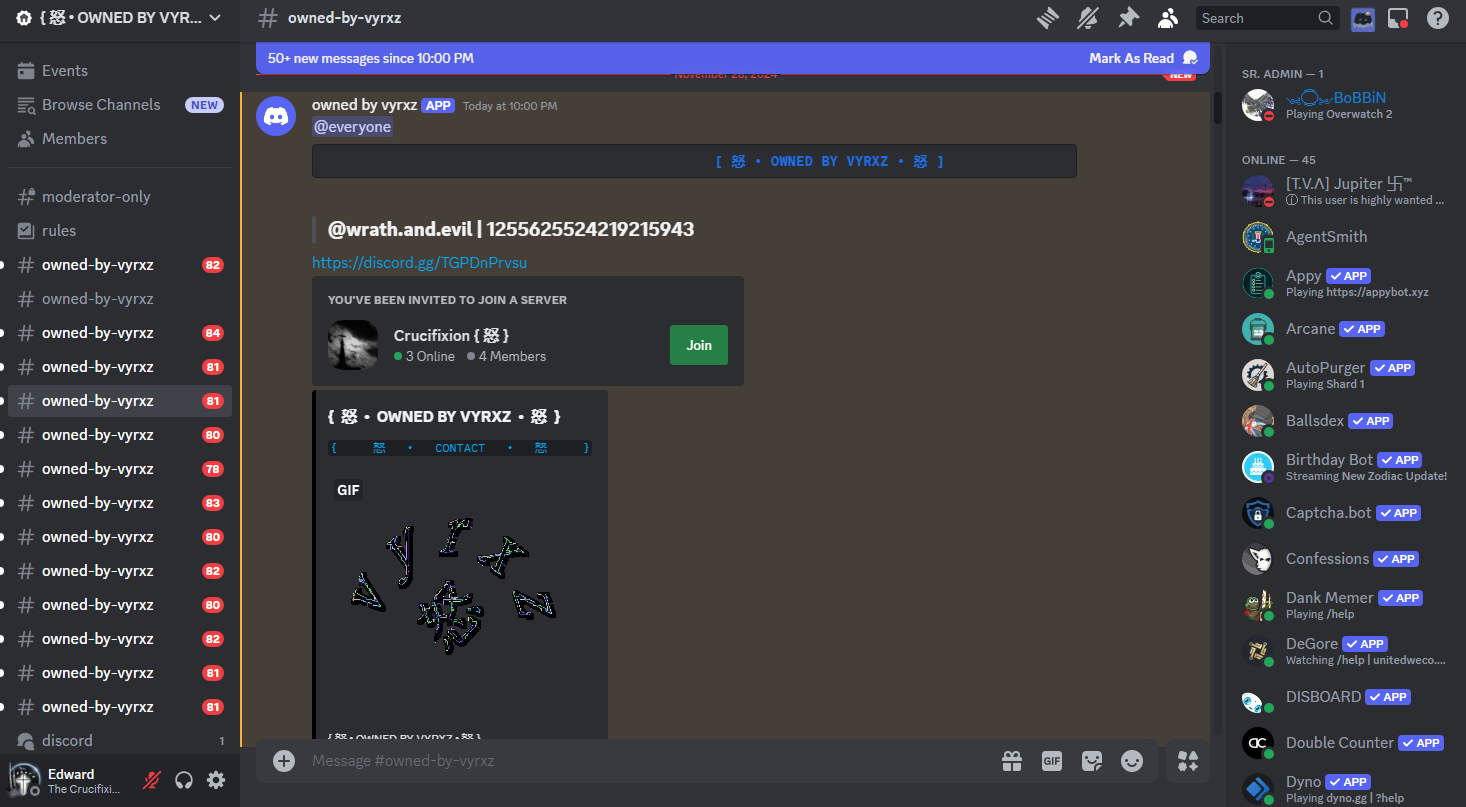Open the plus attachment menu in message box
This screenshot has height=807, width=1466.
tap(284, 761)
